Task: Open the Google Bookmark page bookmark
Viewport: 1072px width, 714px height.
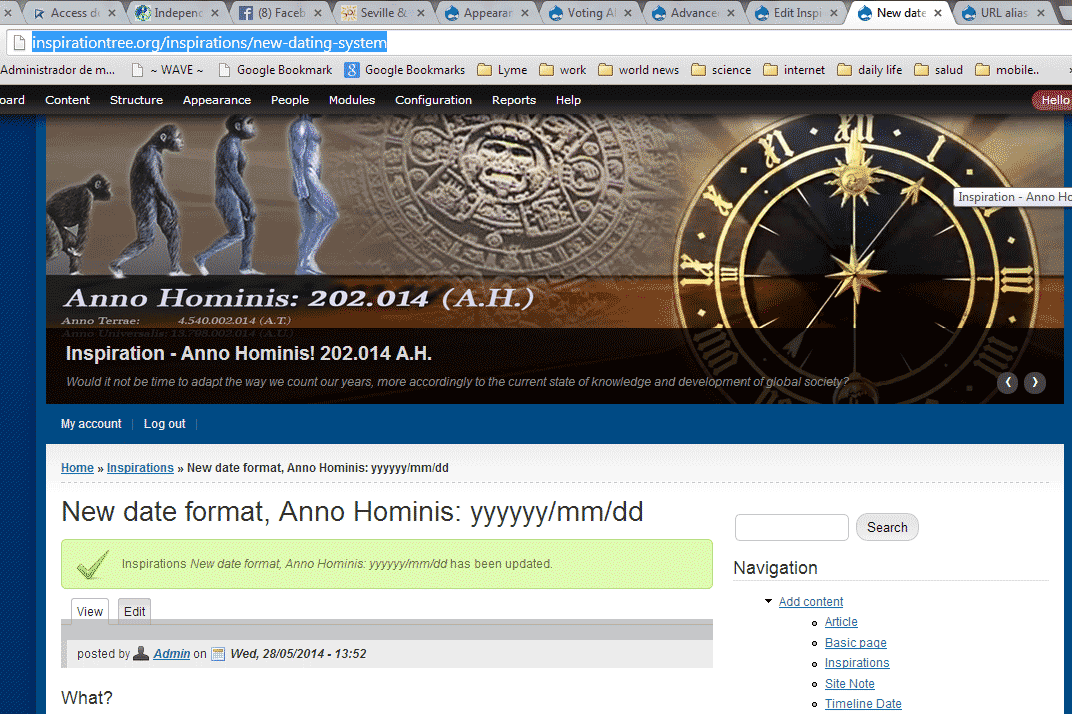Action: (275, 70)
